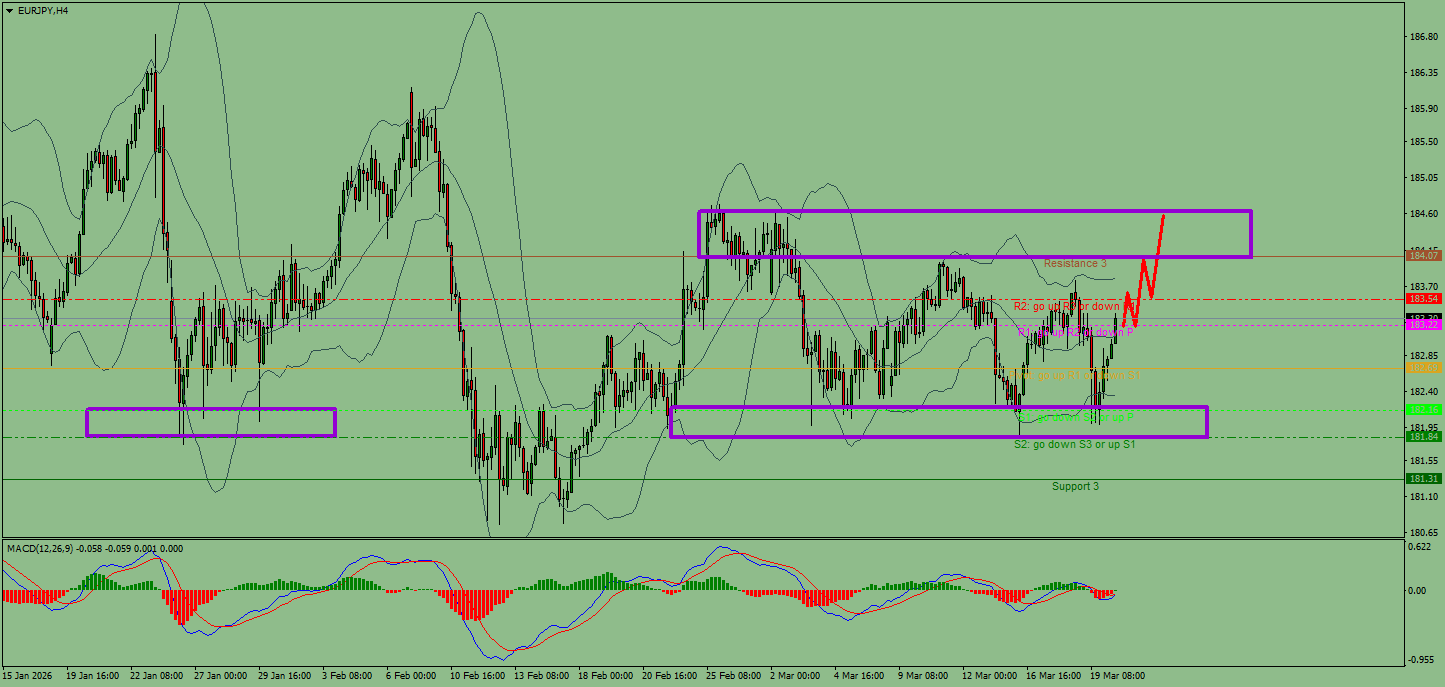1445x687 pixels.
Task: Click the '19 Mar 08:00' time axis label
Action: pyautogui.click(x=1116, y=676)
